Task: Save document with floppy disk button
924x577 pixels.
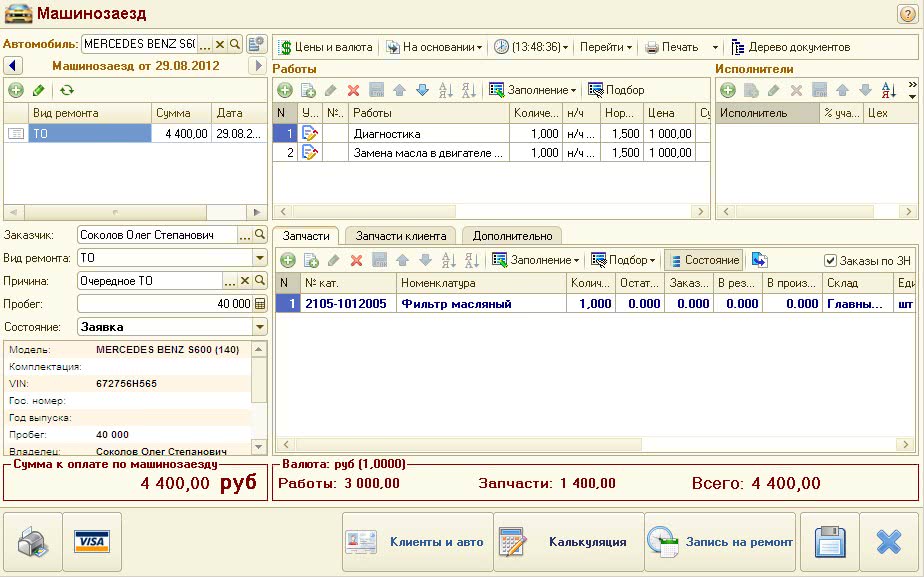Action: [x=830, y=542]
